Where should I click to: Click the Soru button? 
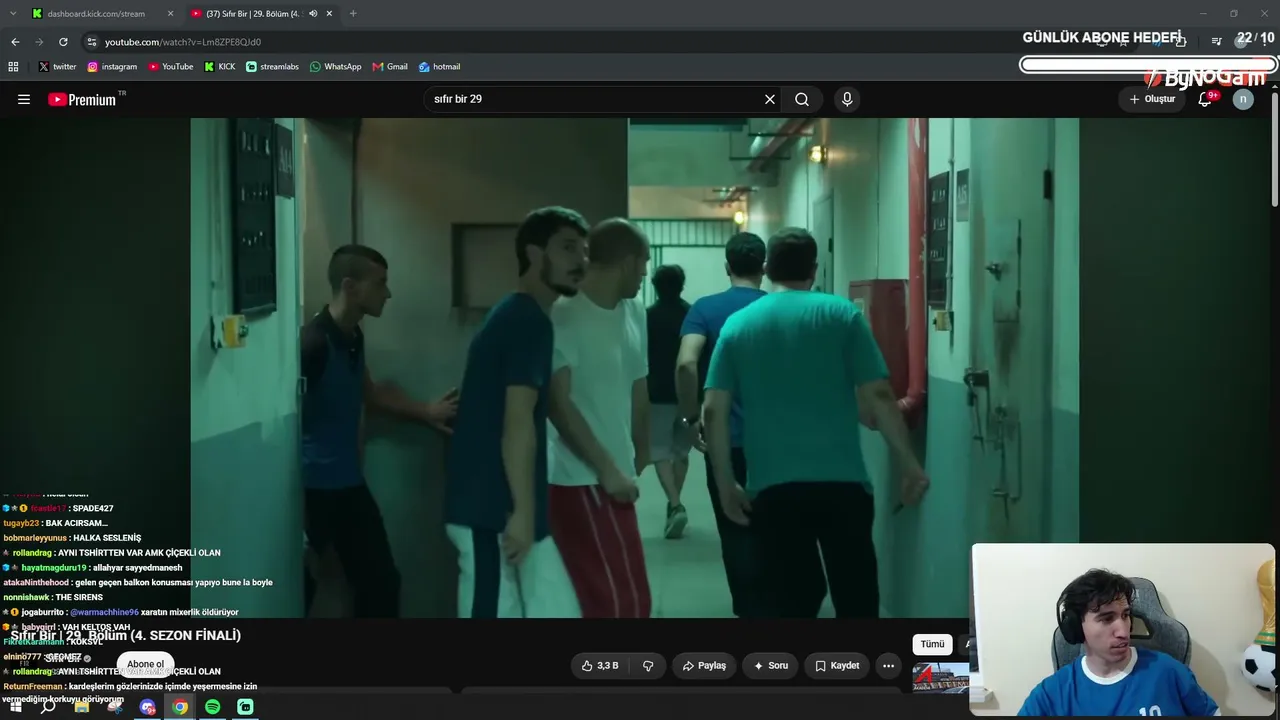click(771, 666)
